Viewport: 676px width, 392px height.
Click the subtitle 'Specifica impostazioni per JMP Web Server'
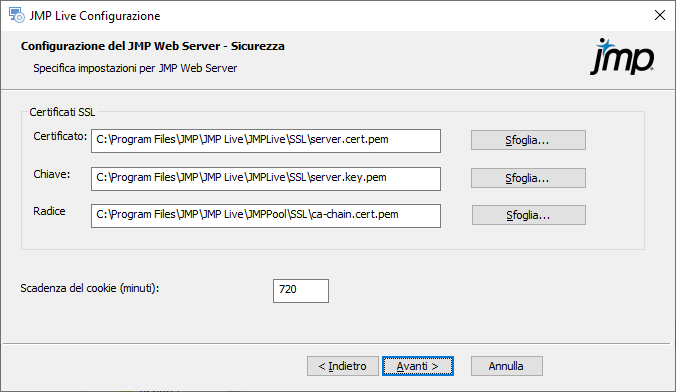pos(135,68)
